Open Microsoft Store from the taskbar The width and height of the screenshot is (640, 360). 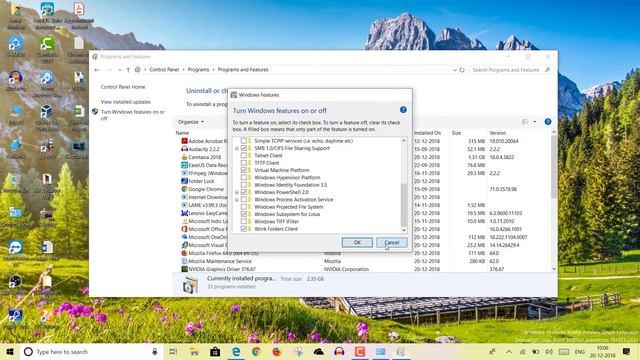click(215, 351)
